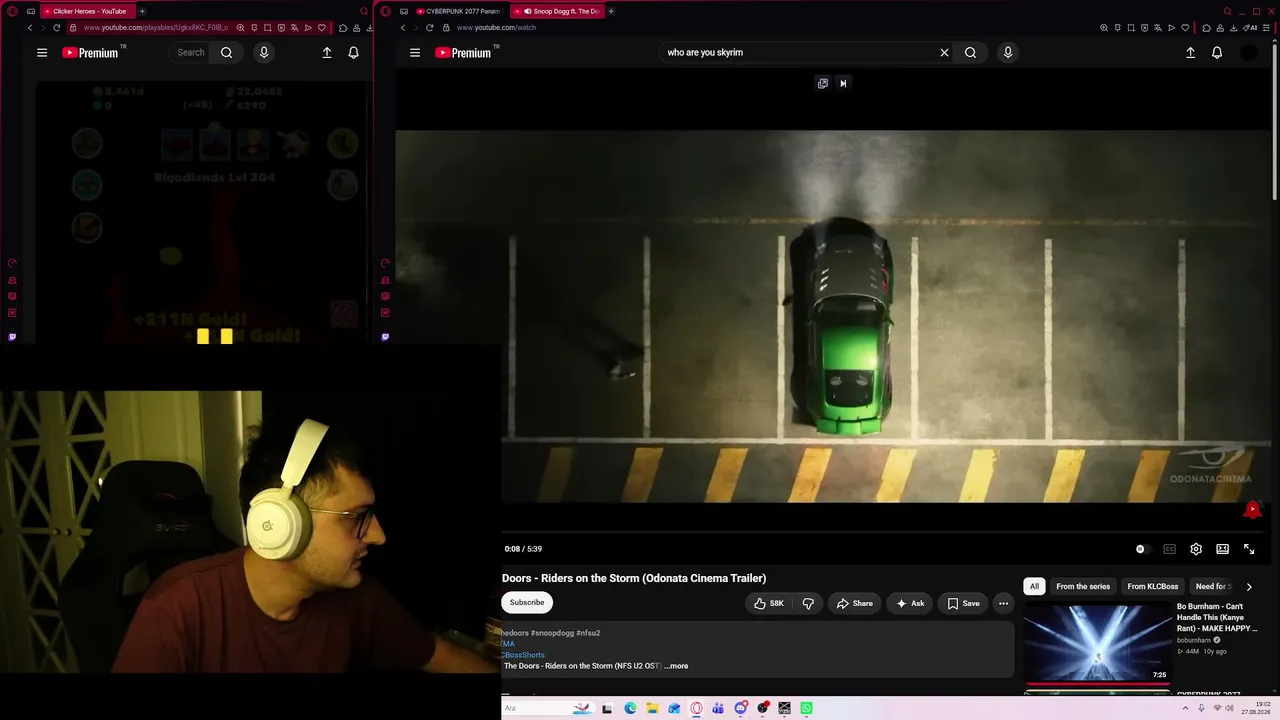The height and width of the screenshot is (720, 1280).
Task: Submit search in right YouTube window
Action: pos(970,53)
